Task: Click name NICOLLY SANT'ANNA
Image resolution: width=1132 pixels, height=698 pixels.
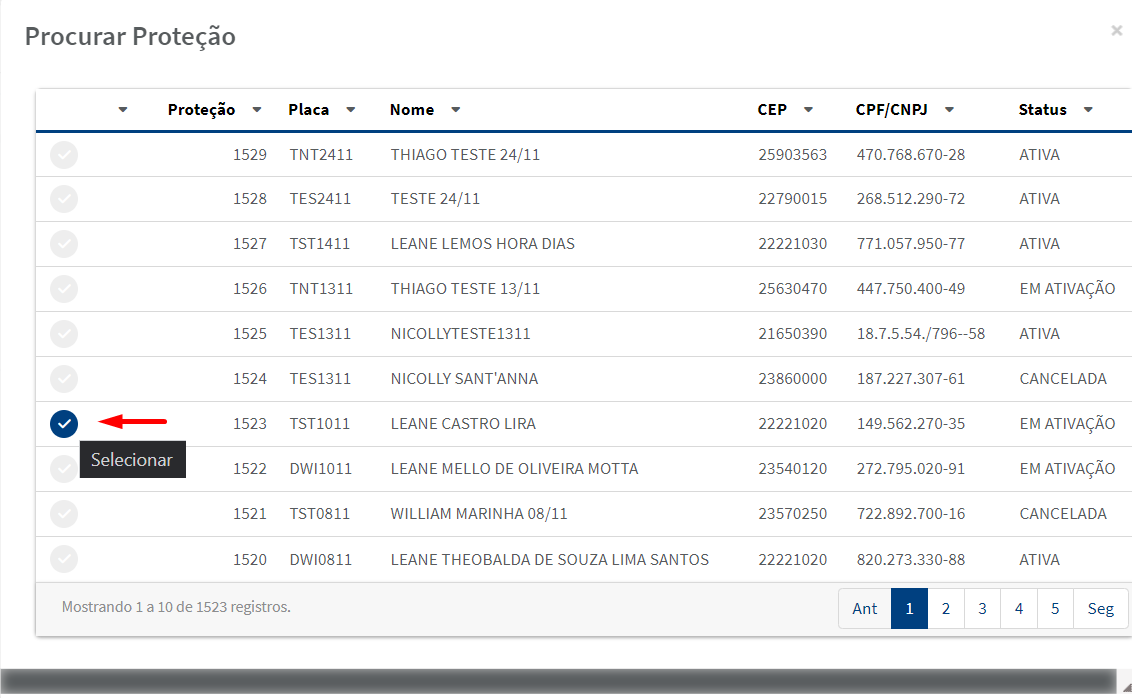Action: click(x=464, y=379)
